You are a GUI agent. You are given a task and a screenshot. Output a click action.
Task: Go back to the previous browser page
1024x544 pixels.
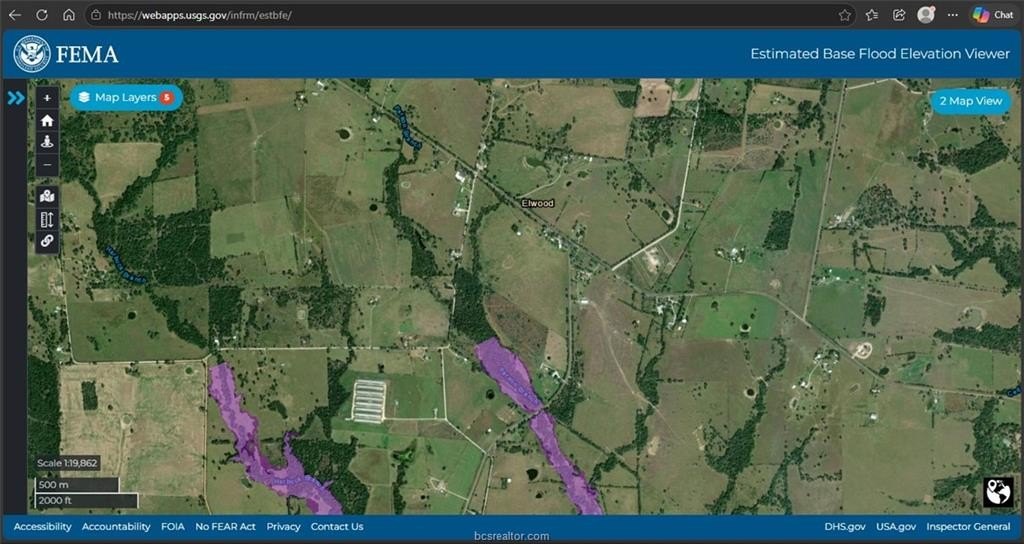click(x=14, y=14)
